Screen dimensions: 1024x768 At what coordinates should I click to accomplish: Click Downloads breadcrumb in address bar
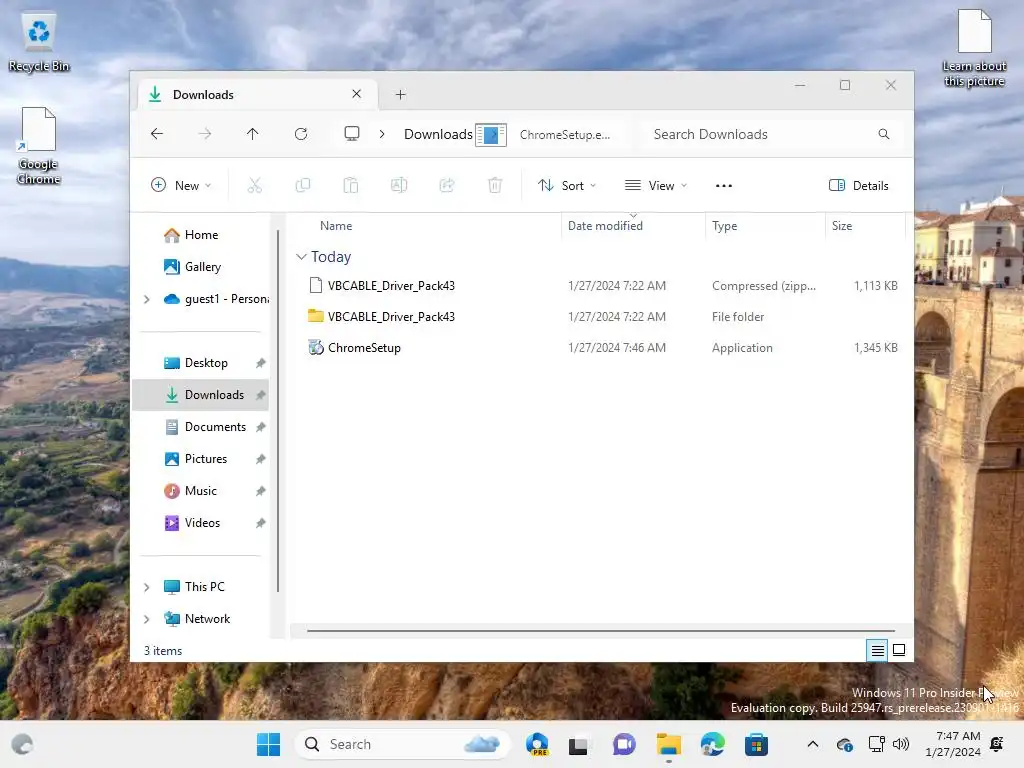[x=438, y=134]
